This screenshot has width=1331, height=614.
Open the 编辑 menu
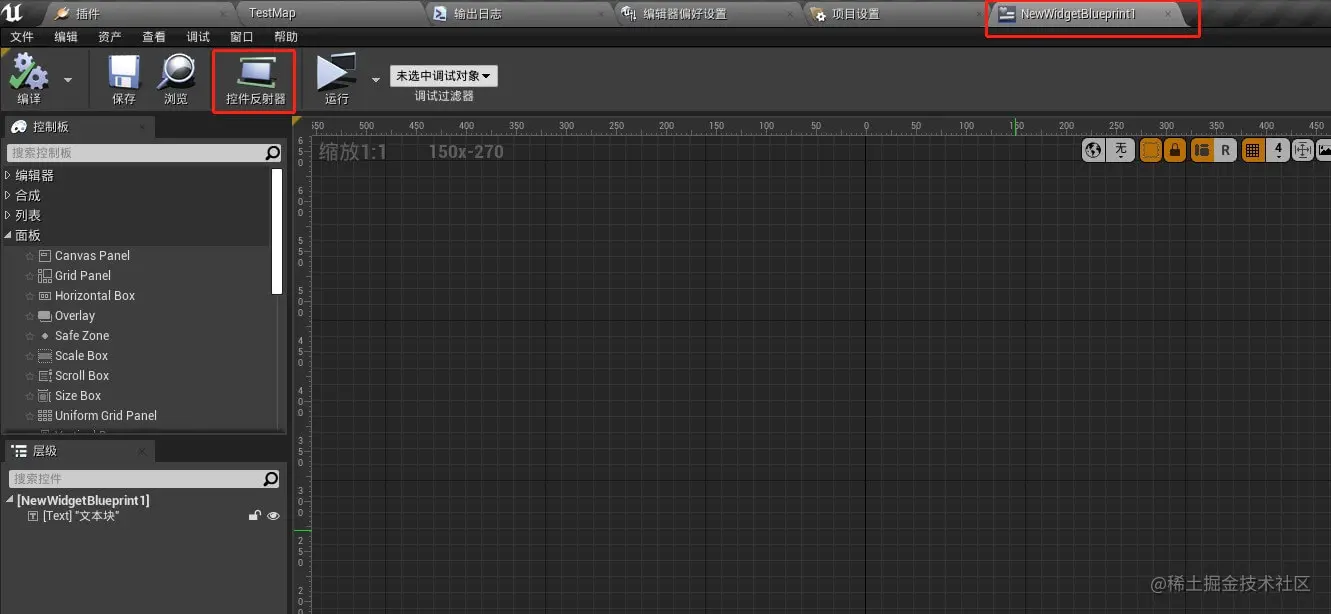coord(66,37)
